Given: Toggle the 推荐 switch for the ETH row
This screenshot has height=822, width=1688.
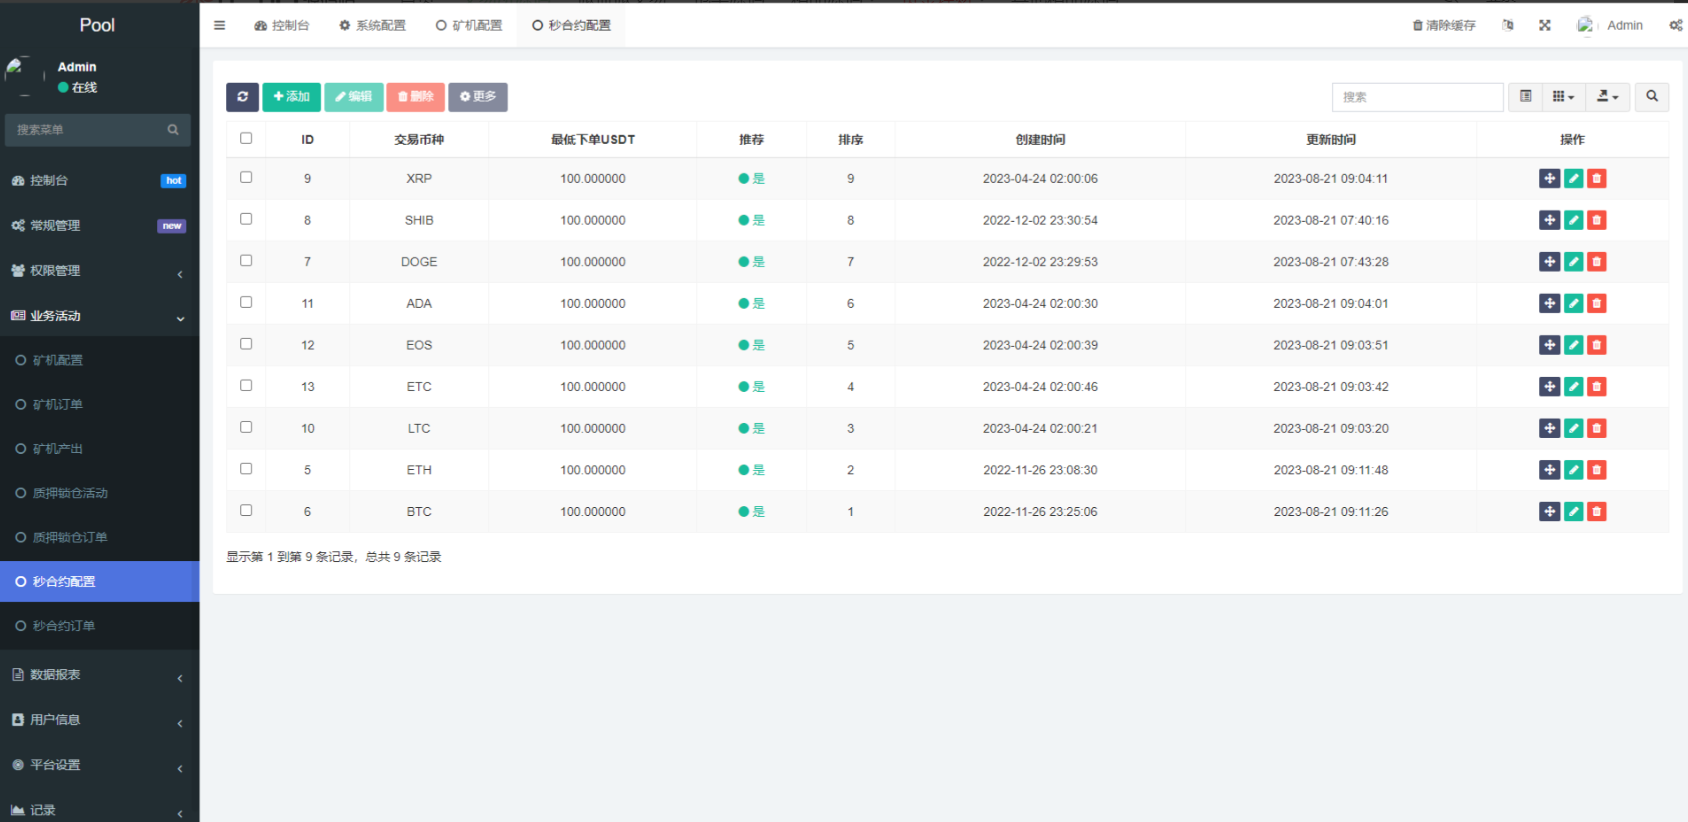Looking at the screenshot, I should (751, 470).
